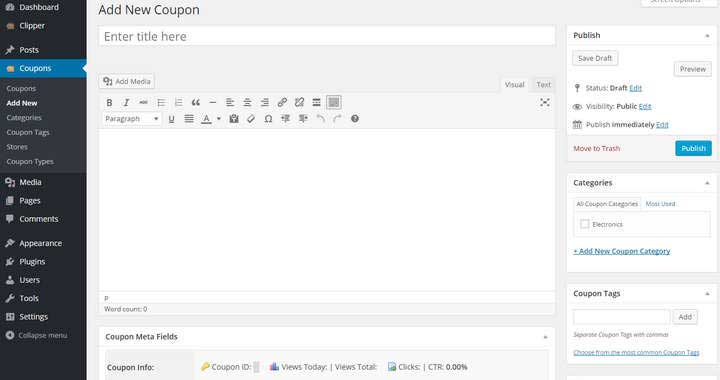Apply italic formatting
The height and width of the screenshot is (380, 720).
click(x=126, y=102)
